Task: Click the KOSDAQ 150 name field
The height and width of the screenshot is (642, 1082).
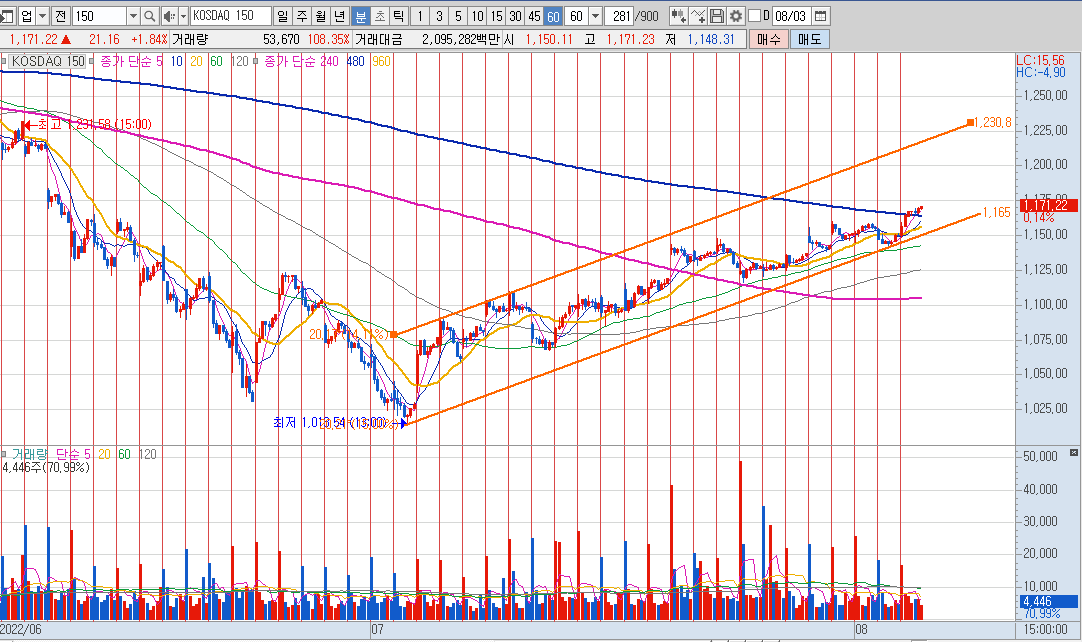Action: coord(230,16)
